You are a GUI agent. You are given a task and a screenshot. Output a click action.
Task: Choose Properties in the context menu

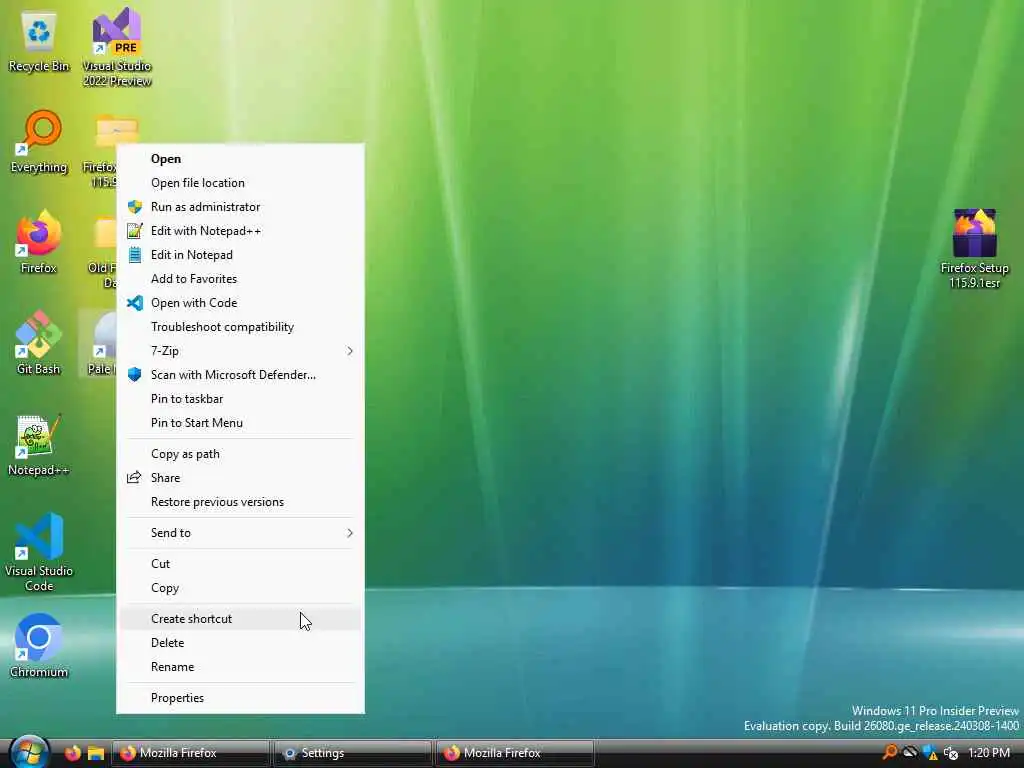click(240, 697)
